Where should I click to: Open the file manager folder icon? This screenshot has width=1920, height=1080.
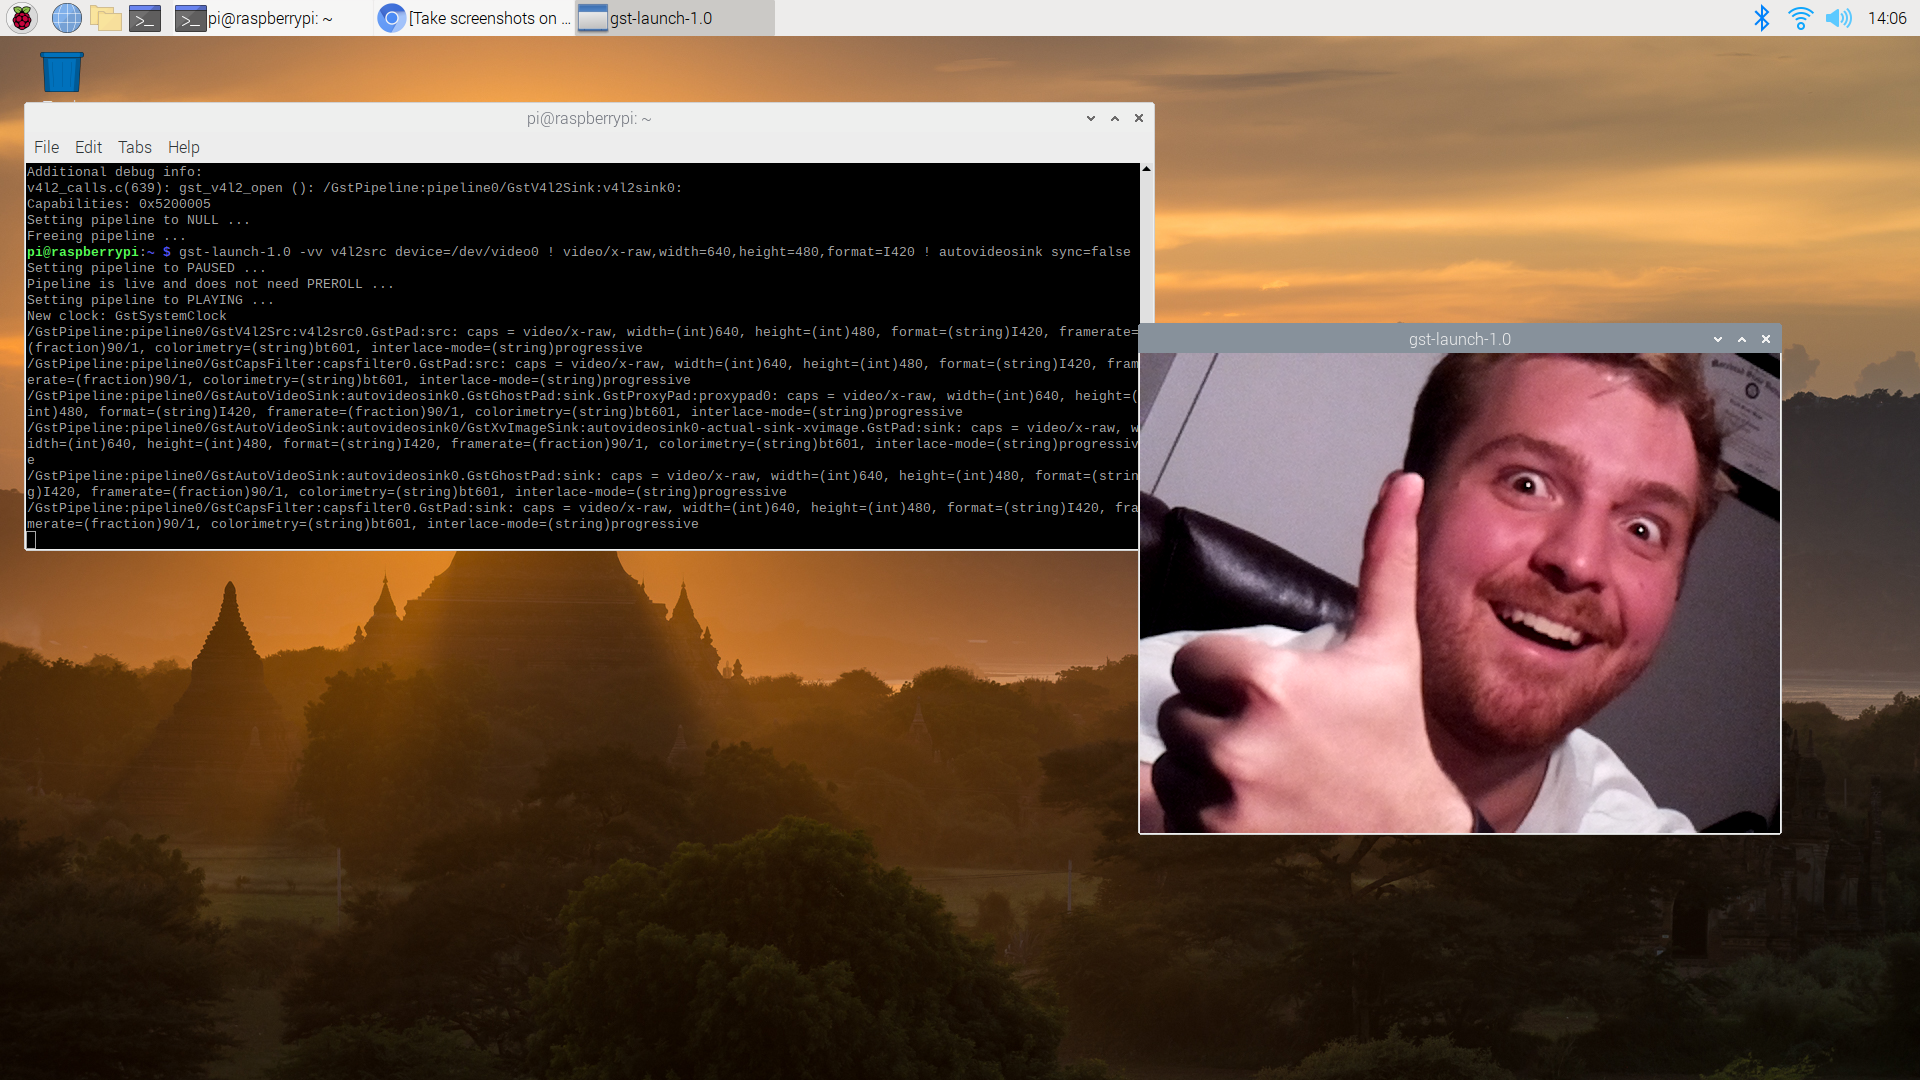(x=105, y=18)
